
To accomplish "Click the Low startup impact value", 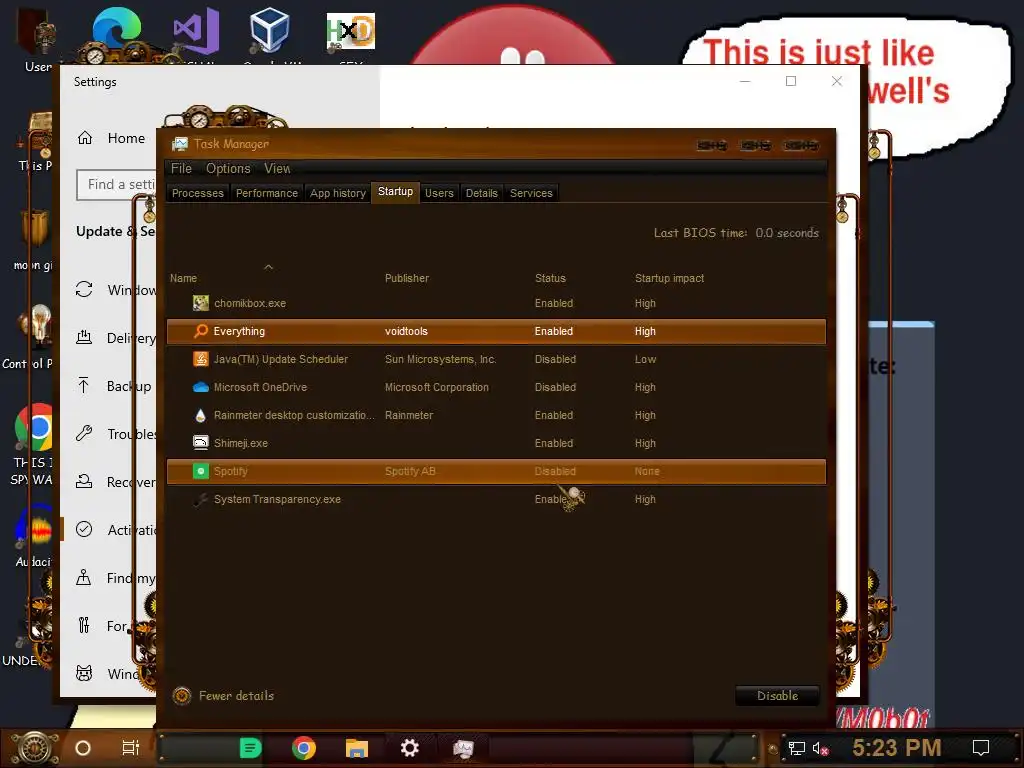I will (645, 359).
